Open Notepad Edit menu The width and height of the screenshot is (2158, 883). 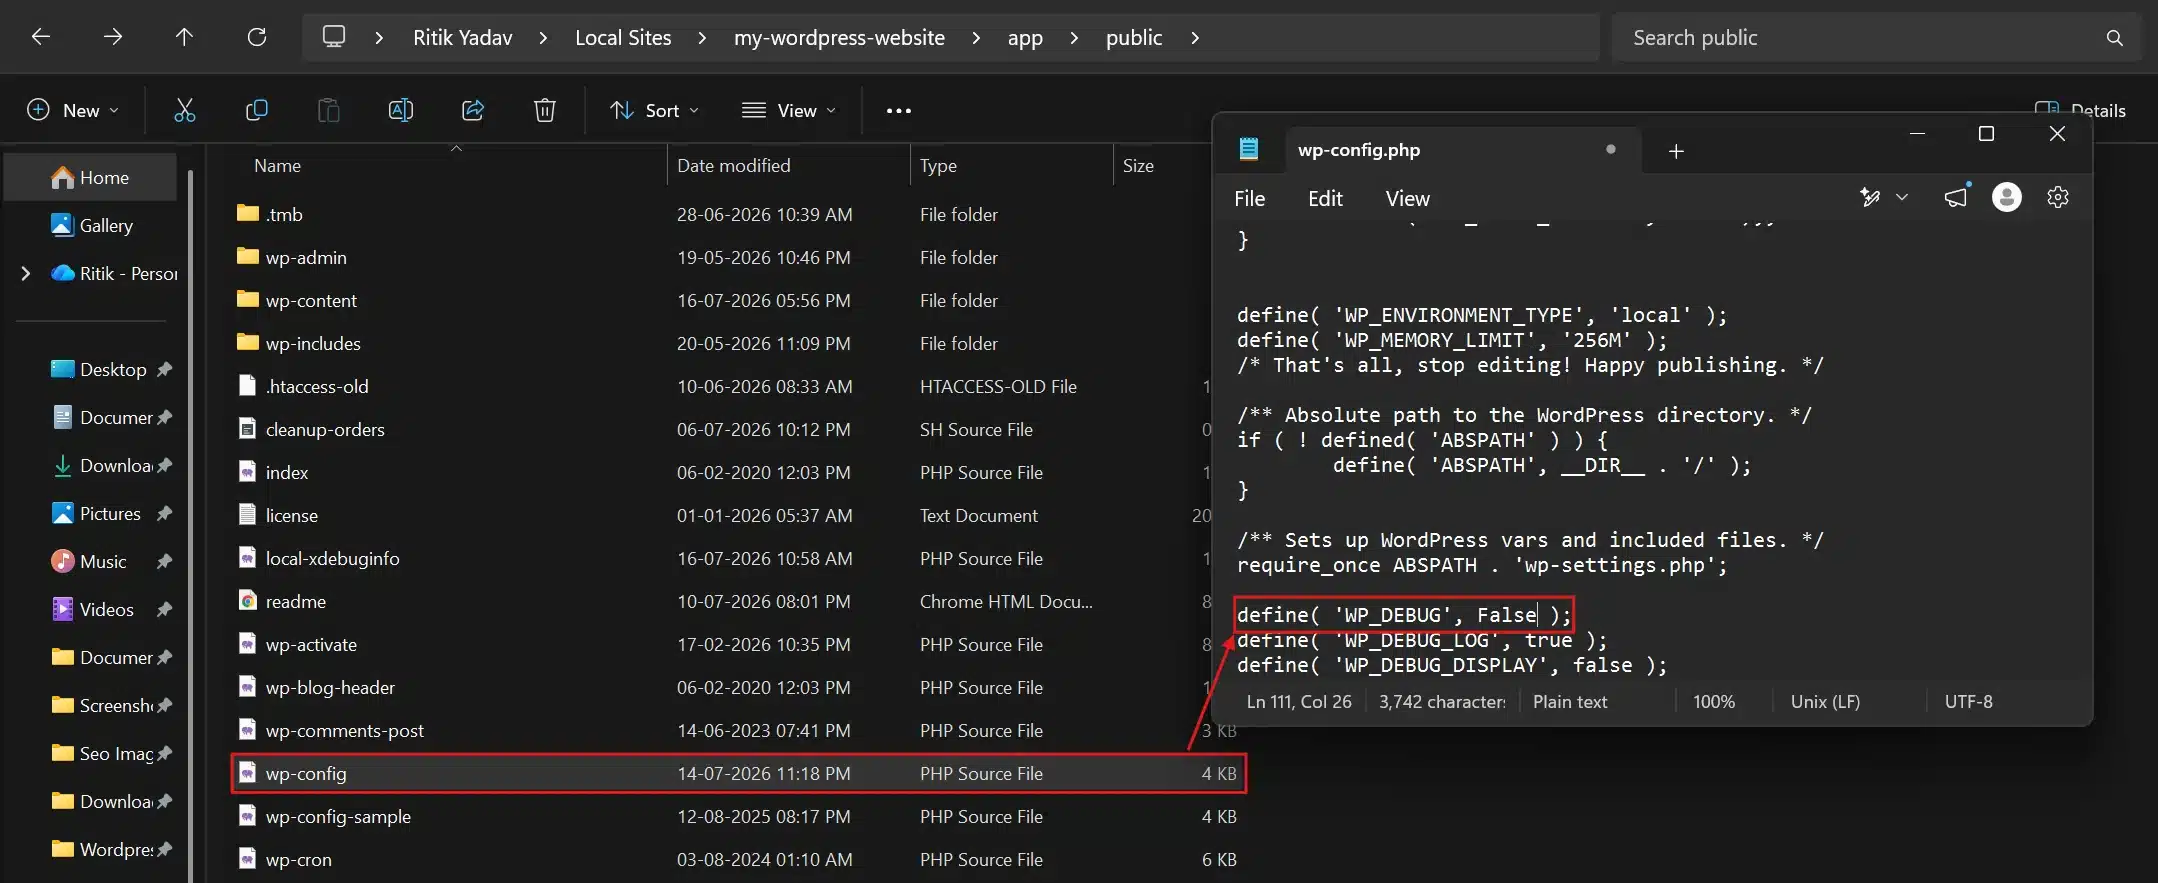pyautogui.click(x=1325, y=198)
